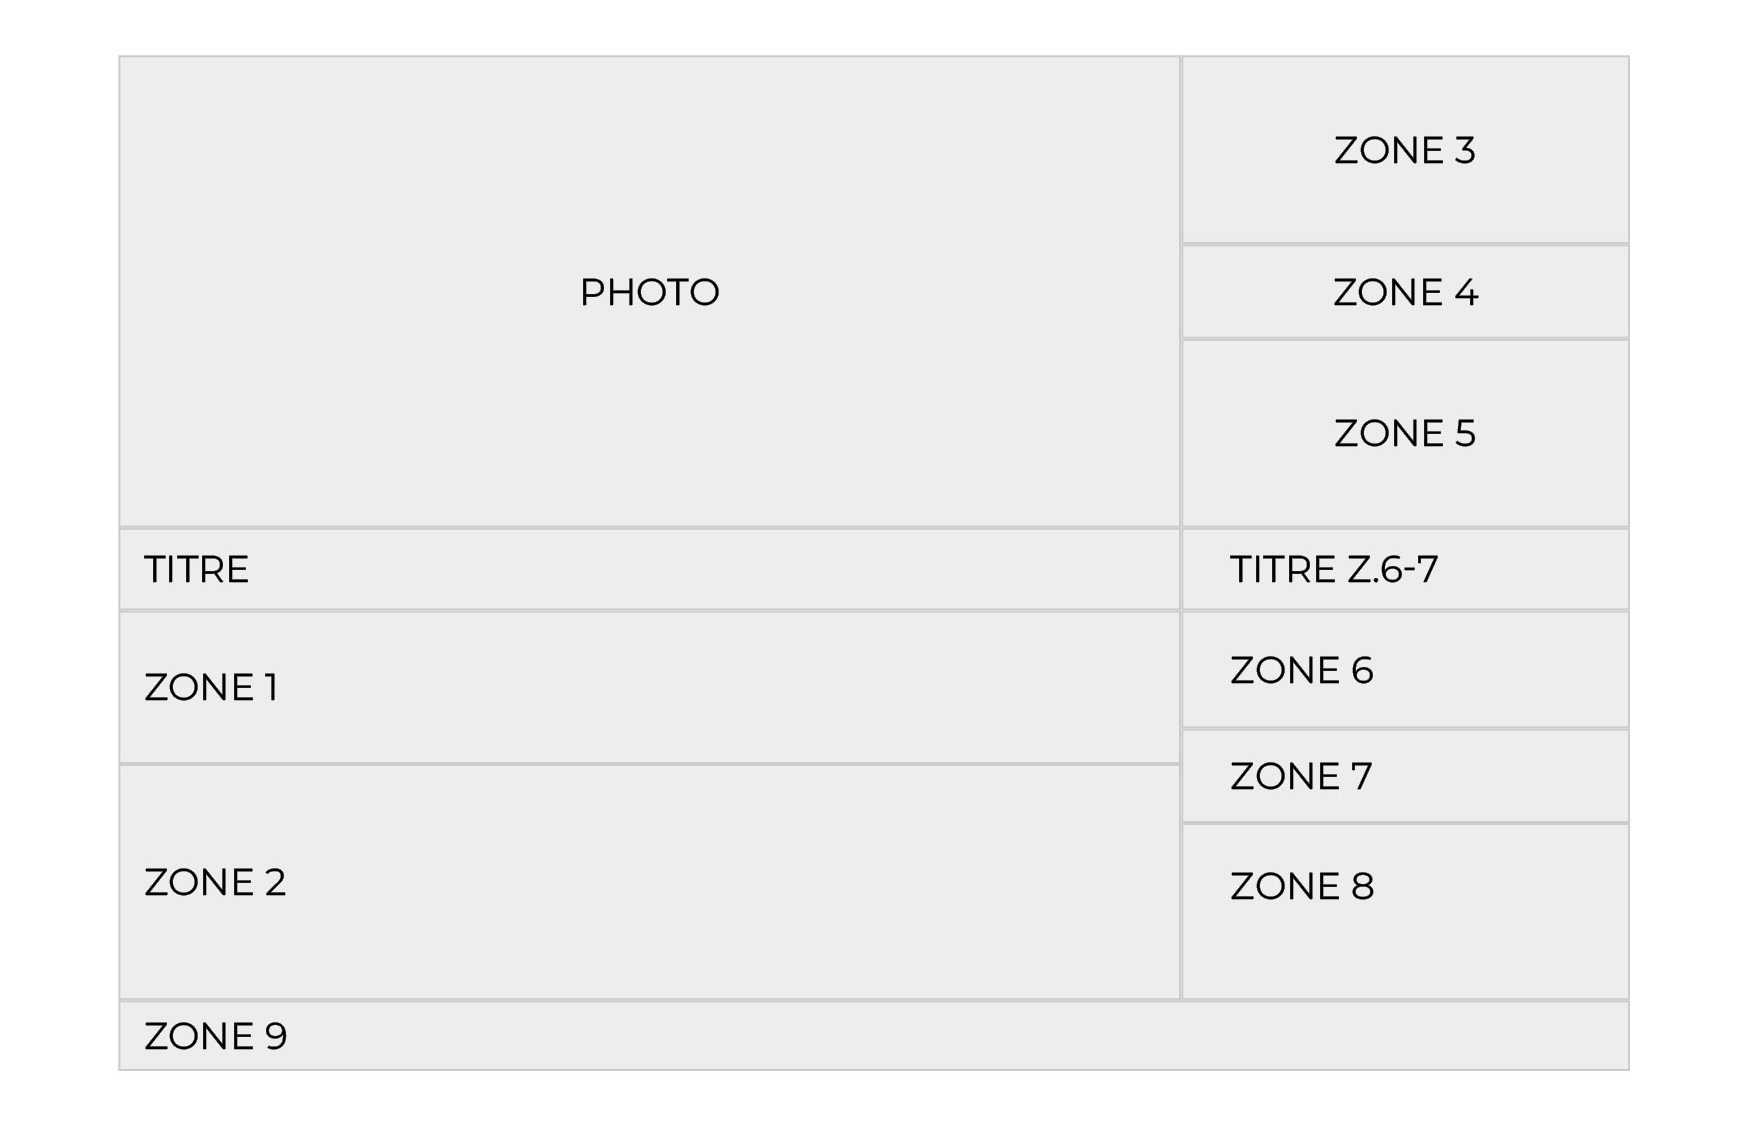Click the "ZONE 3" text label
The width and height of the screenshot is (1748, 1139).
point(1405,150)
